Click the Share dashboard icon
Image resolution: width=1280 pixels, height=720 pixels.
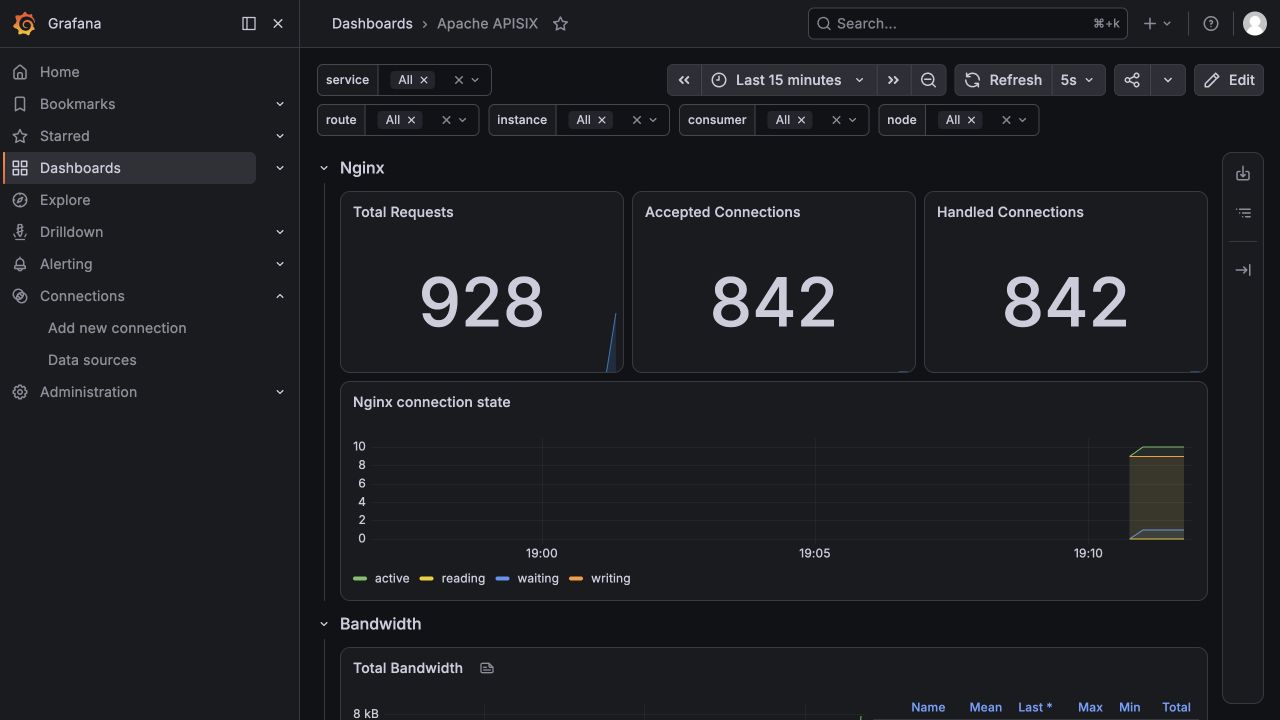pyautogui.click(x=1132, y=80)
